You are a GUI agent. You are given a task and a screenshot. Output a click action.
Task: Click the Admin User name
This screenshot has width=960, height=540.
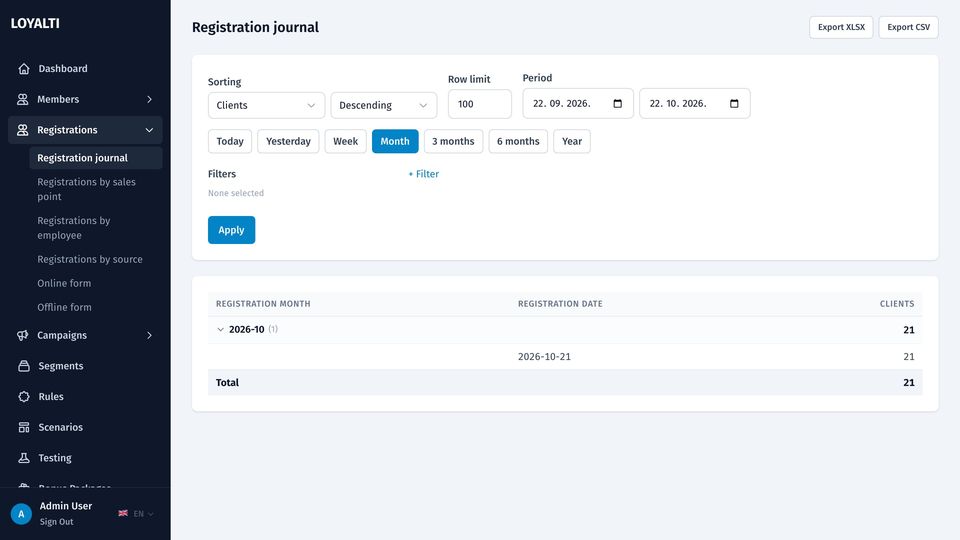point(66,506)
